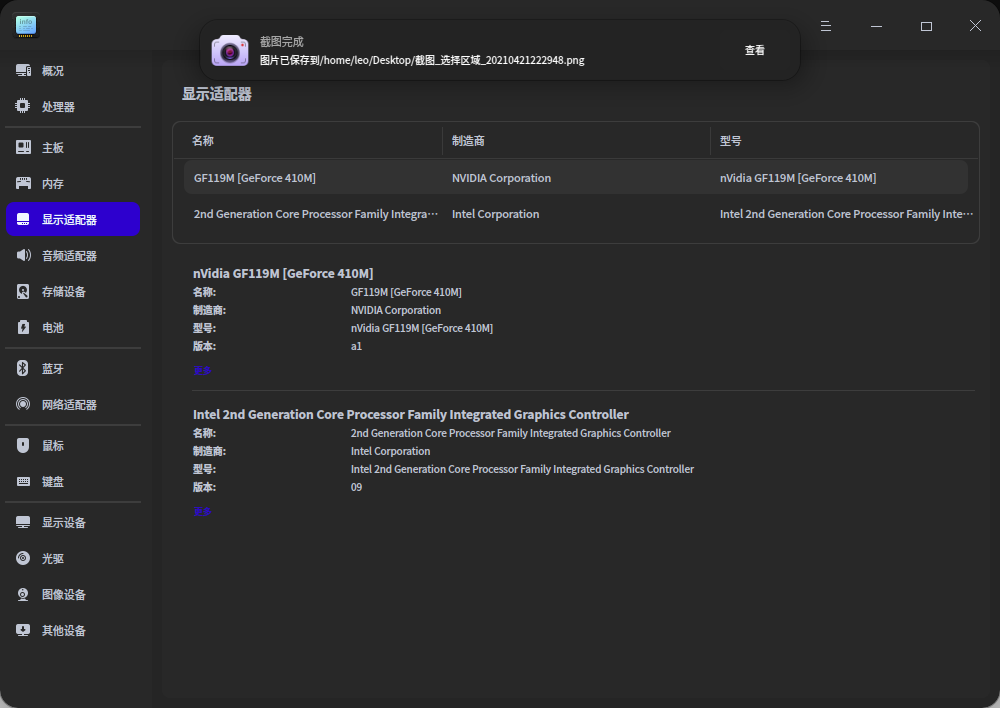Select the 电池 battery icon
This screenshot has width=1000, height=708.
pos(23,328)
